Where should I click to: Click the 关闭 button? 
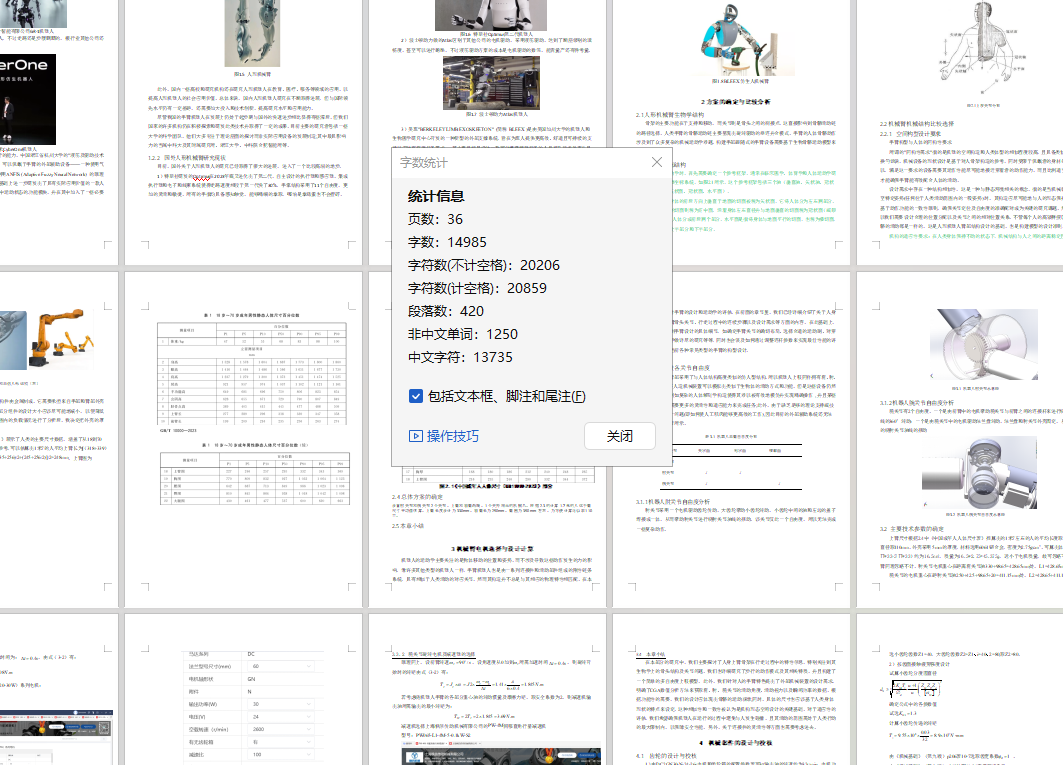(x=620, y=436)
